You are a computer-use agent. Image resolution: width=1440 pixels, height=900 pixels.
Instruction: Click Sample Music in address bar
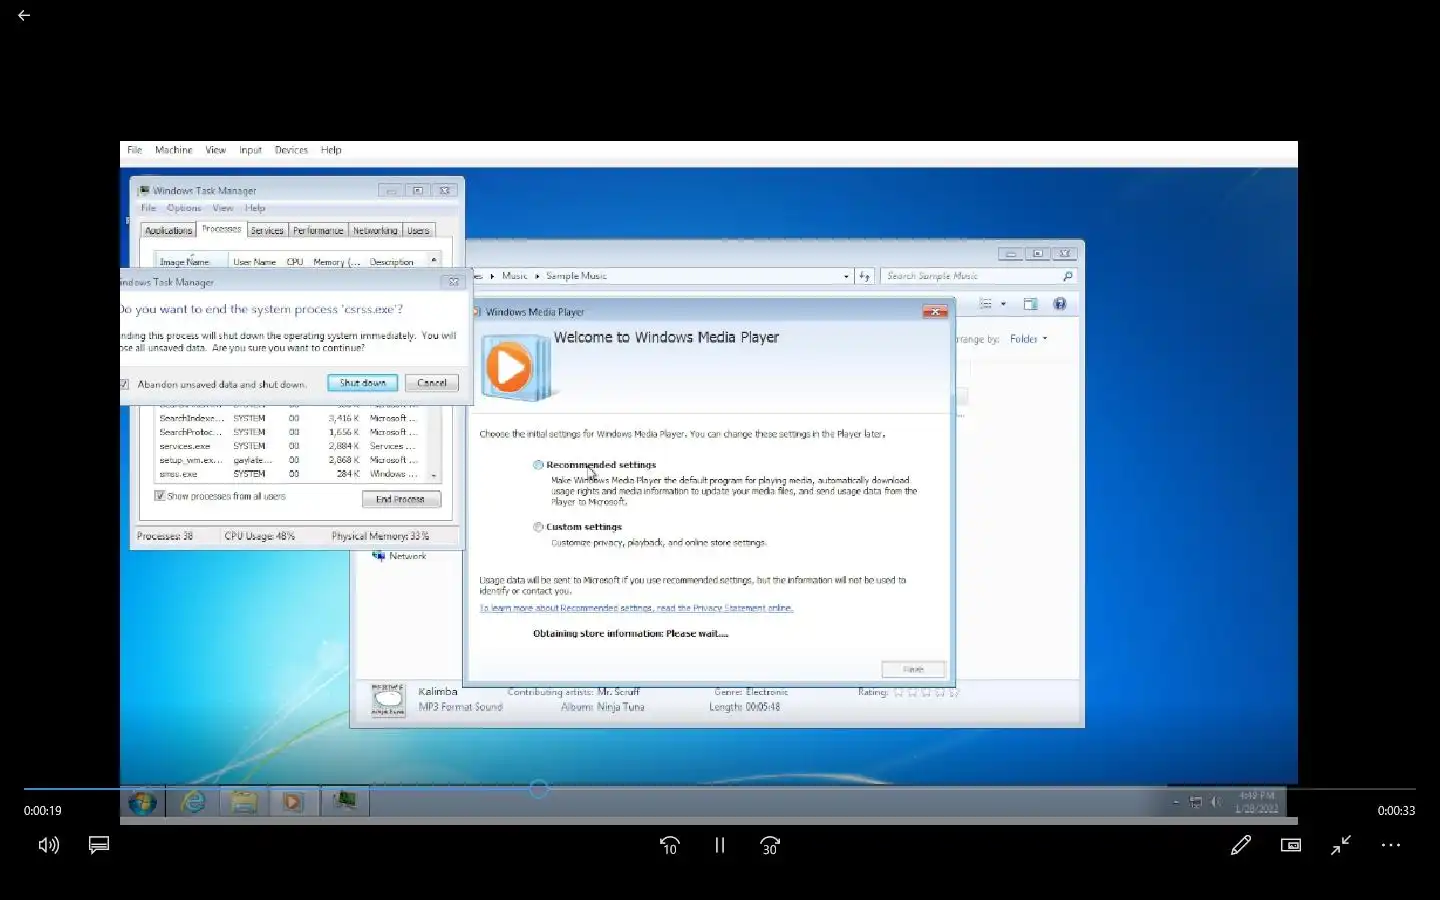tap(576, 276)
